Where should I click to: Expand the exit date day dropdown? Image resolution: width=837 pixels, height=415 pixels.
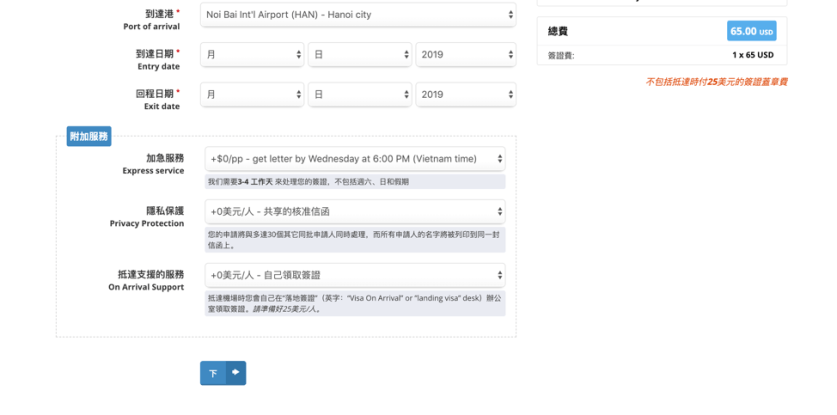click(x=359, y=94)
